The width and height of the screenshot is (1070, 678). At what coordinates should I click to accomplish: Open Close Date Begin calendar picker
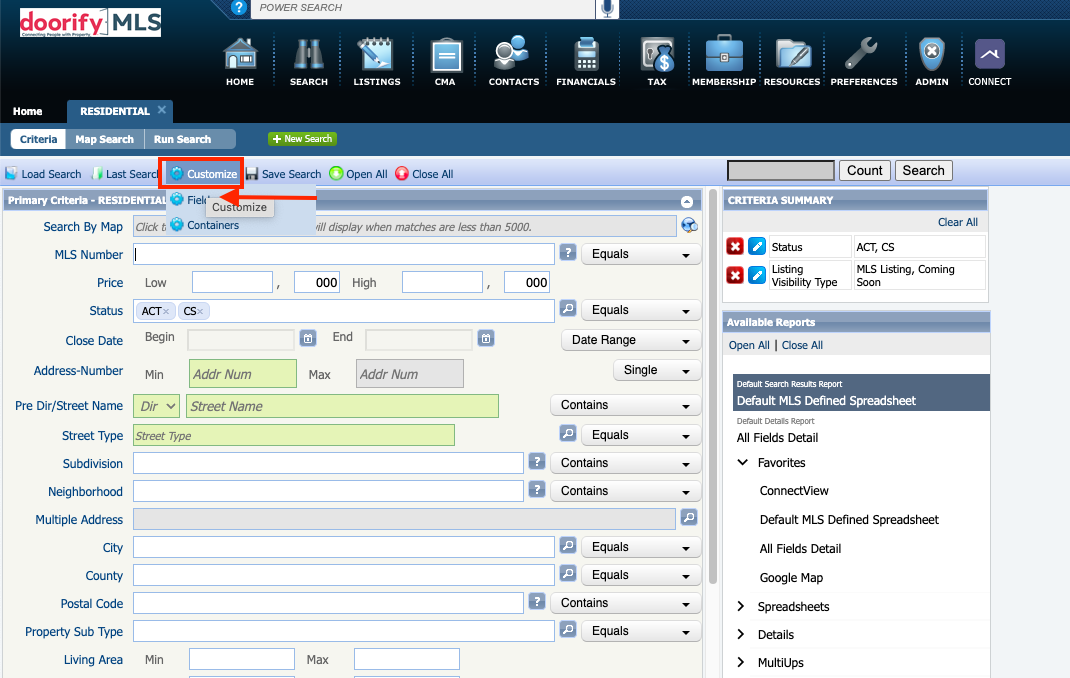[x=309, y=339]
